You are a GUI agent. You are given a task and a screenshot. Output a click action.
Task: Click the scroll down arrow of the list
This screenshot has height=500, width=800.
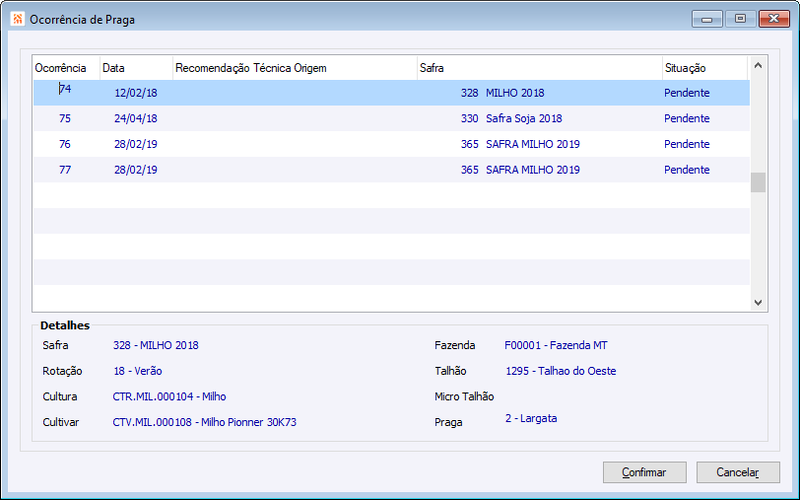tap(758, 303)
